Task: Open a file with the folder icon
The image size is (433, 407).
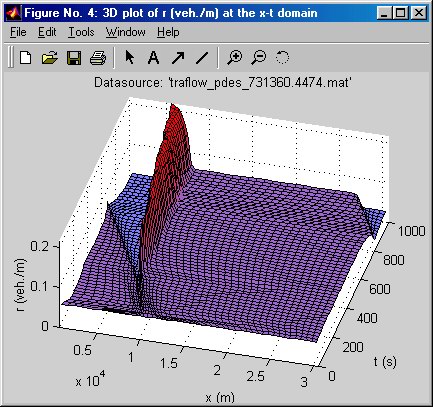Action: (50, 58)
